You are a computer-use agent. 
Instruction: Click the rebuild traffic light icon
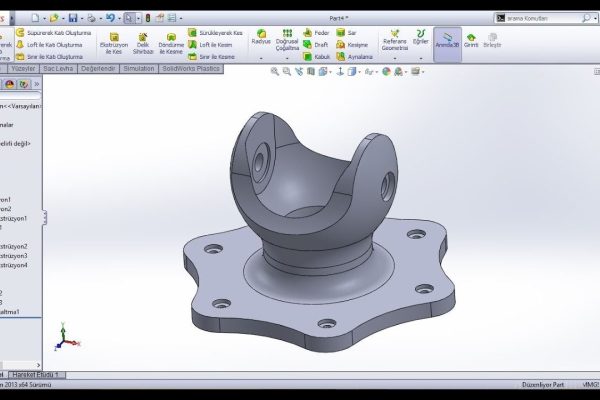tap(149, 18)
